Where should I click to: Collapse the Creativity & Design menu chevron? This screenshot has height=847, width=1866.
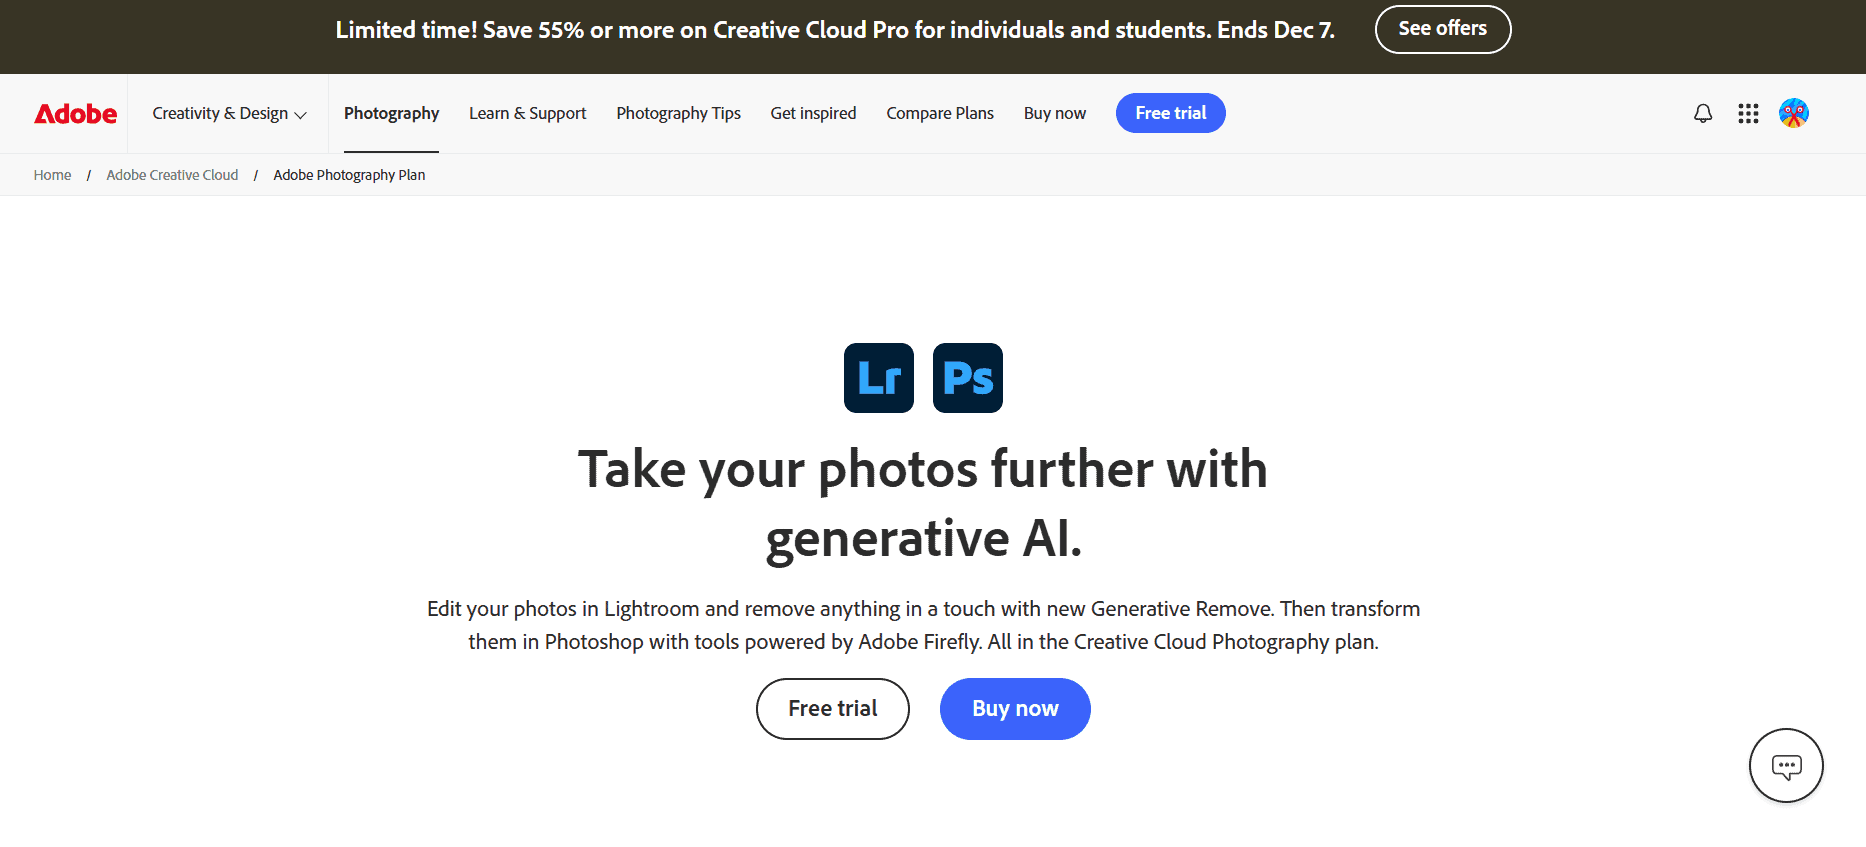pyautogui.click(x=302, y=114)
